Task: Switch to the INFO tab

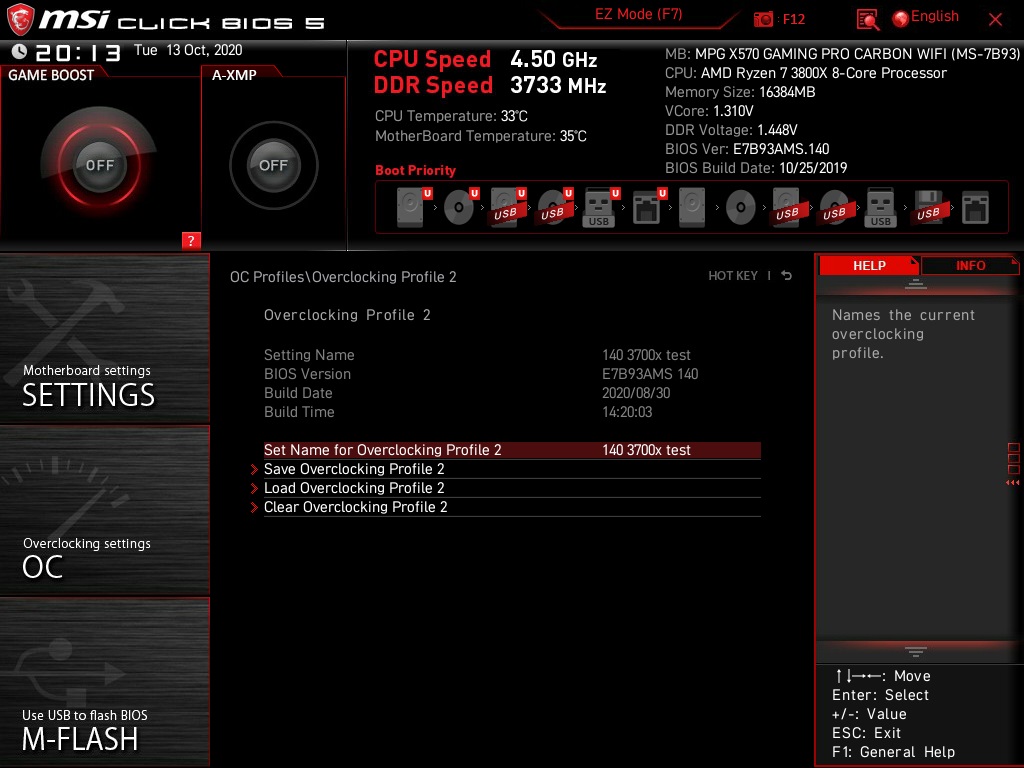Action: (970, 265)
